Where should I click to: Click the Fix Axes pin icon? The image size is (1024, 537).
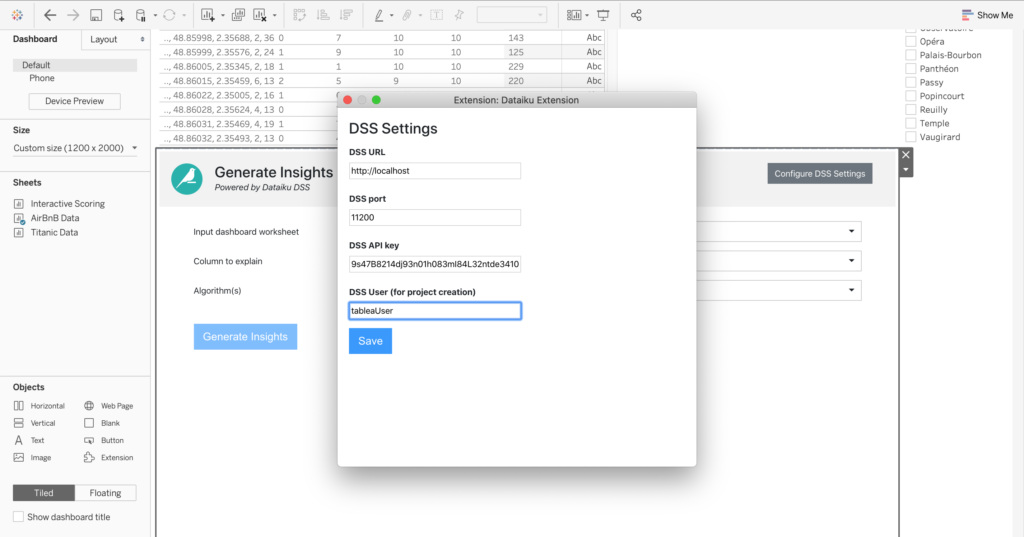(x=459, y=15)
